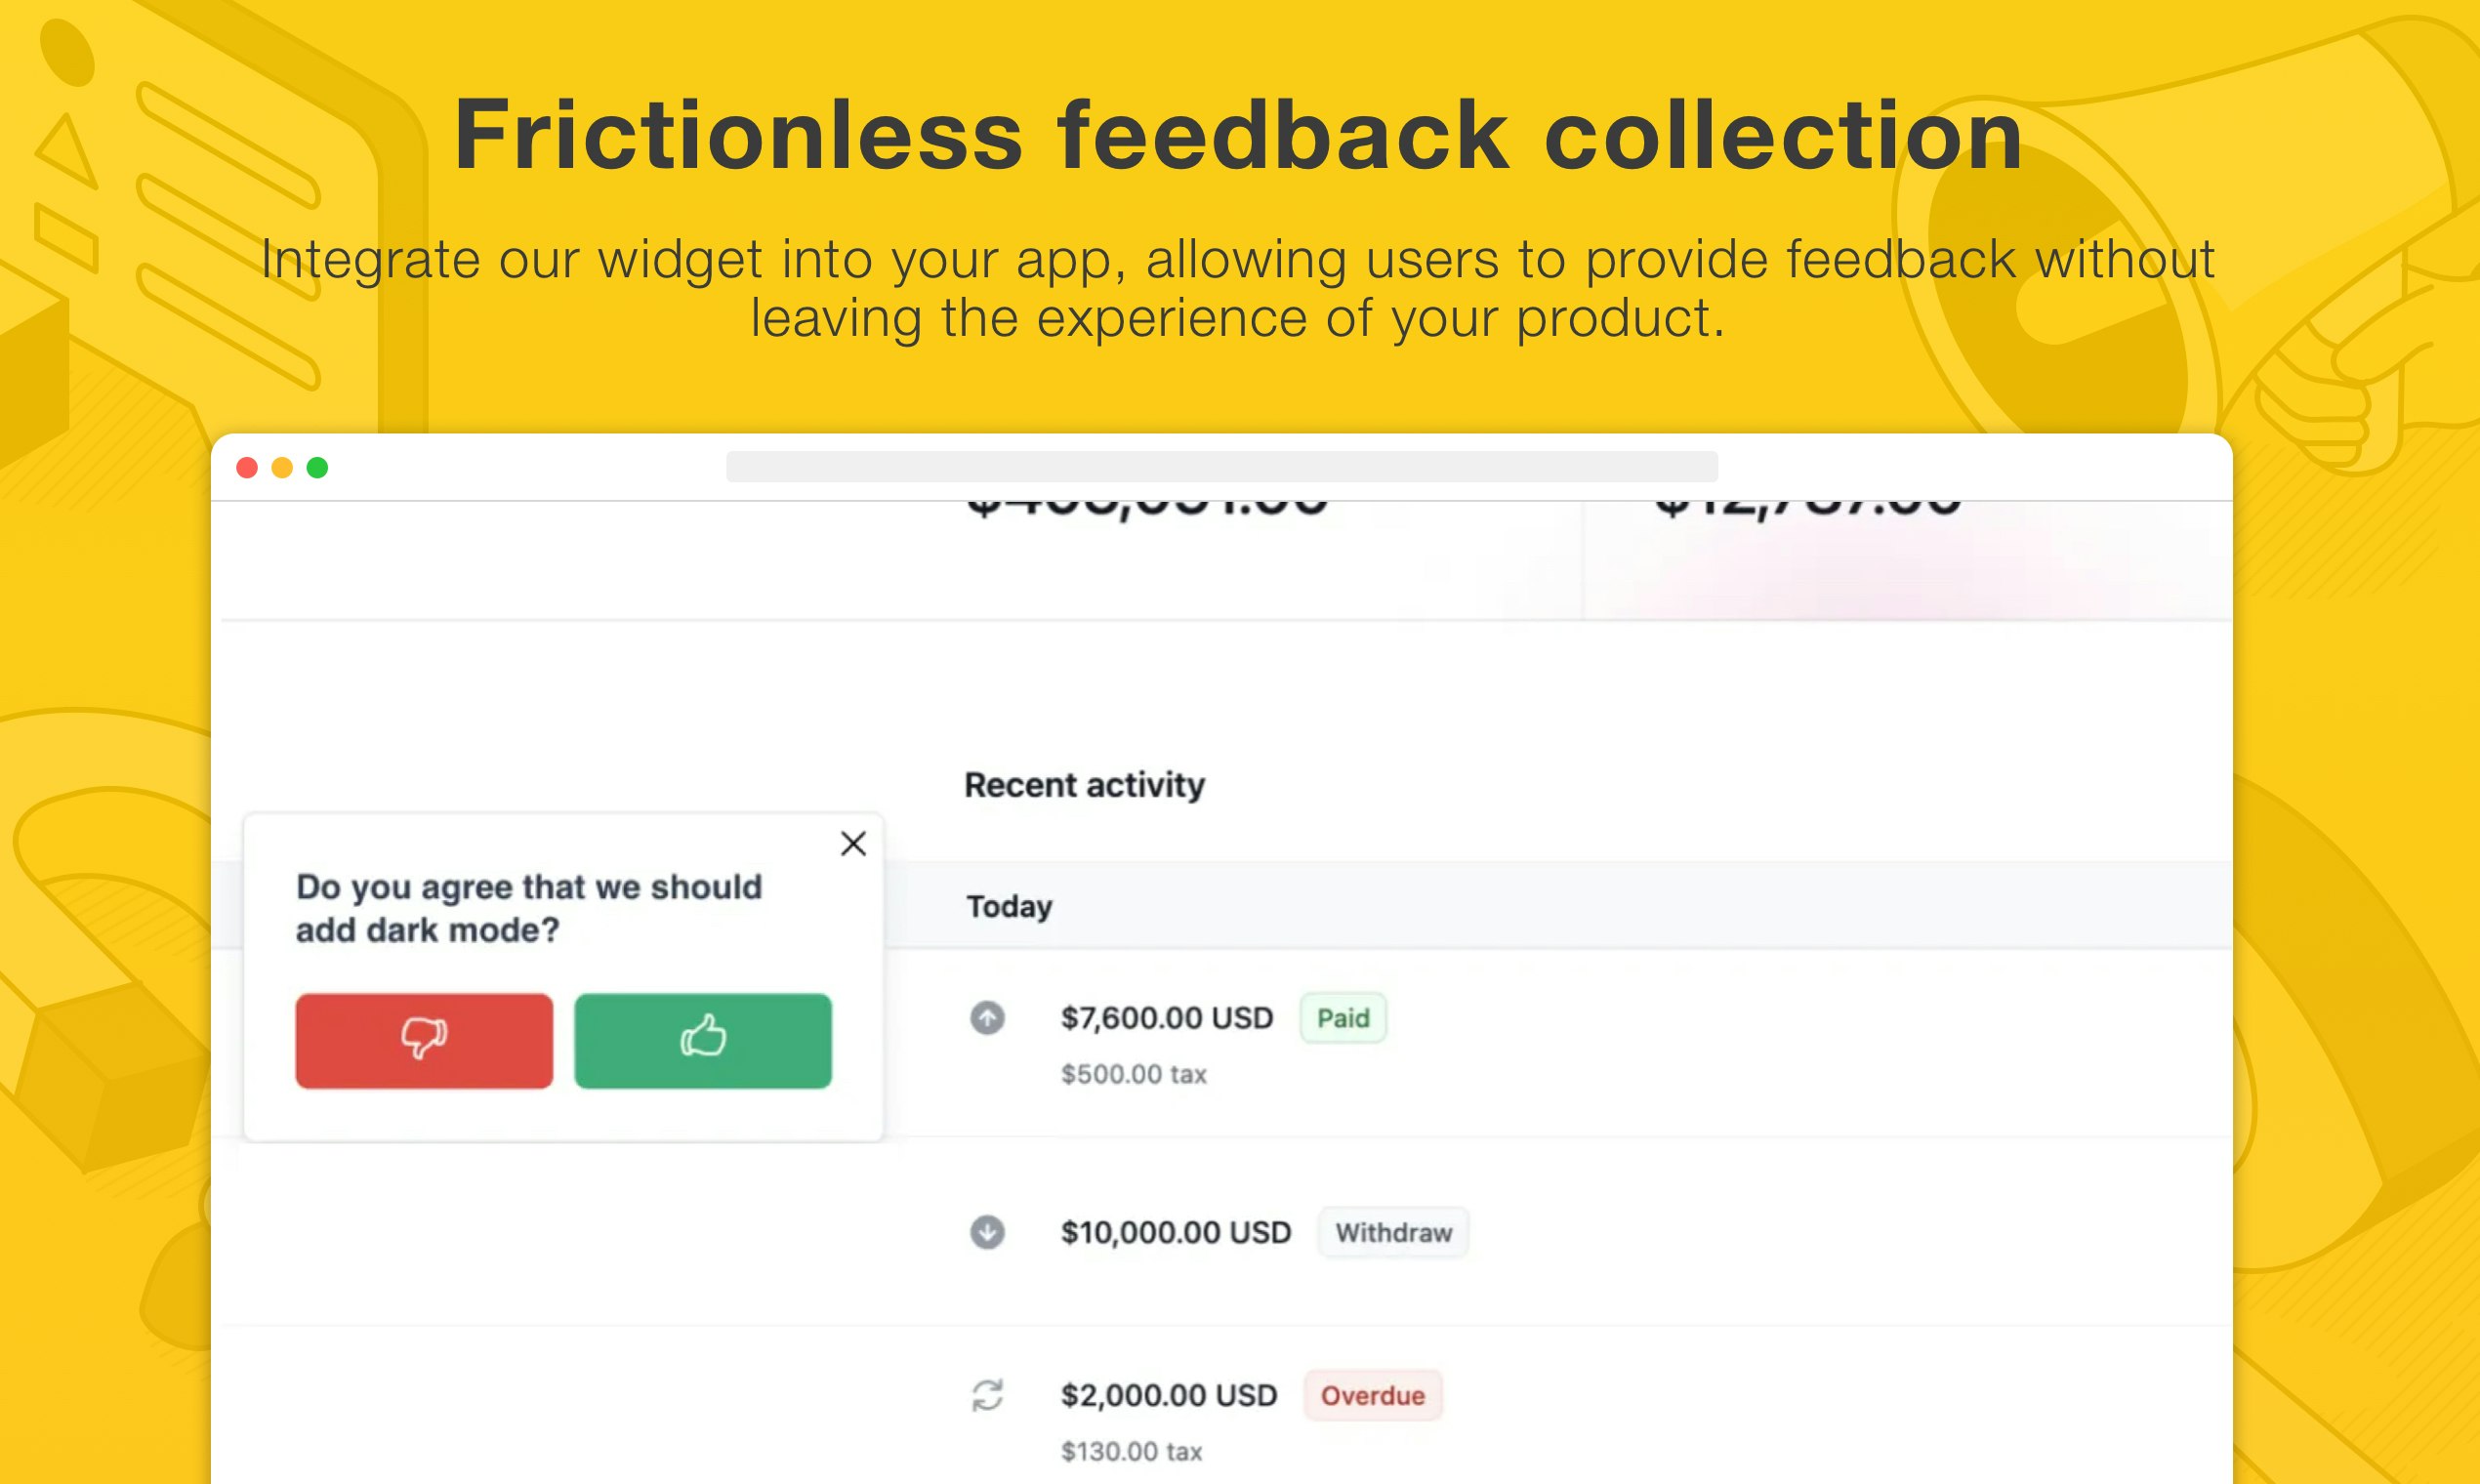
Task: Click the Recent activity heading
Action: point(1084,785)
